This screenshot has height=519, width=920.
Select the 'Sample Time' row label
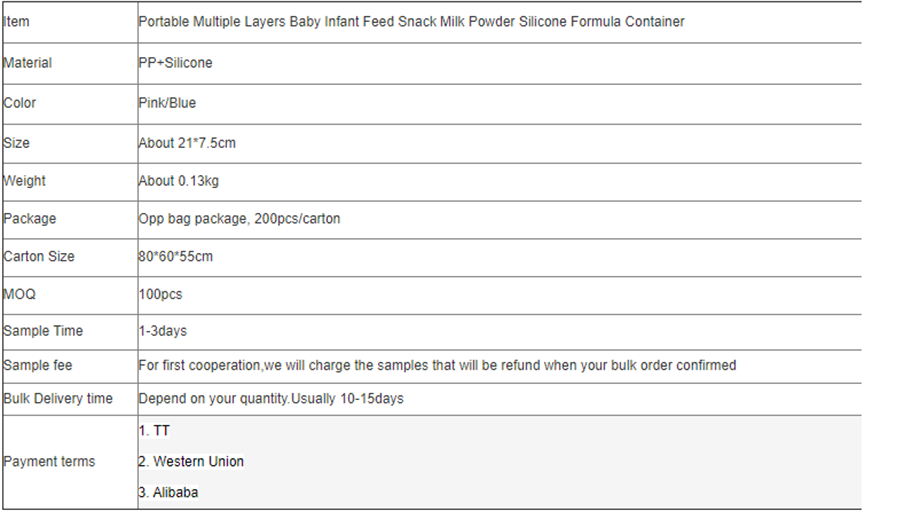click(43, 331)
